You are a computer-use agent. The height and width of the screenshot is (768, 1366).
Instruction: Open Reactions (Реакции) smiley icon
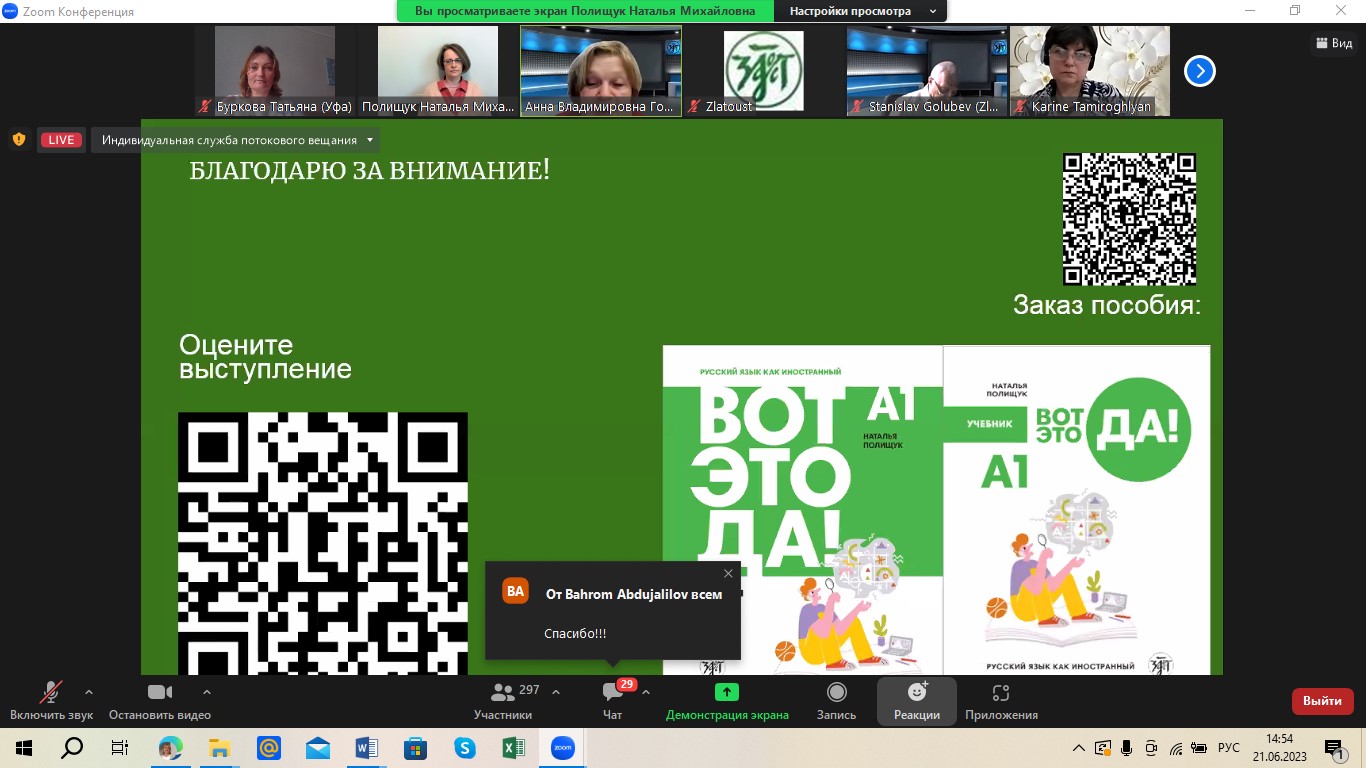pos(916,692)
